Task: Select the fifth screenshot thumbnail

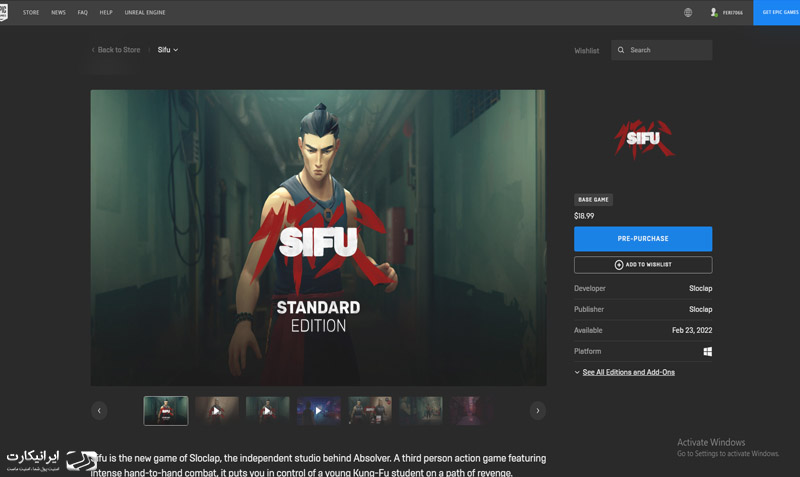Action: click(x=370, y=411)
